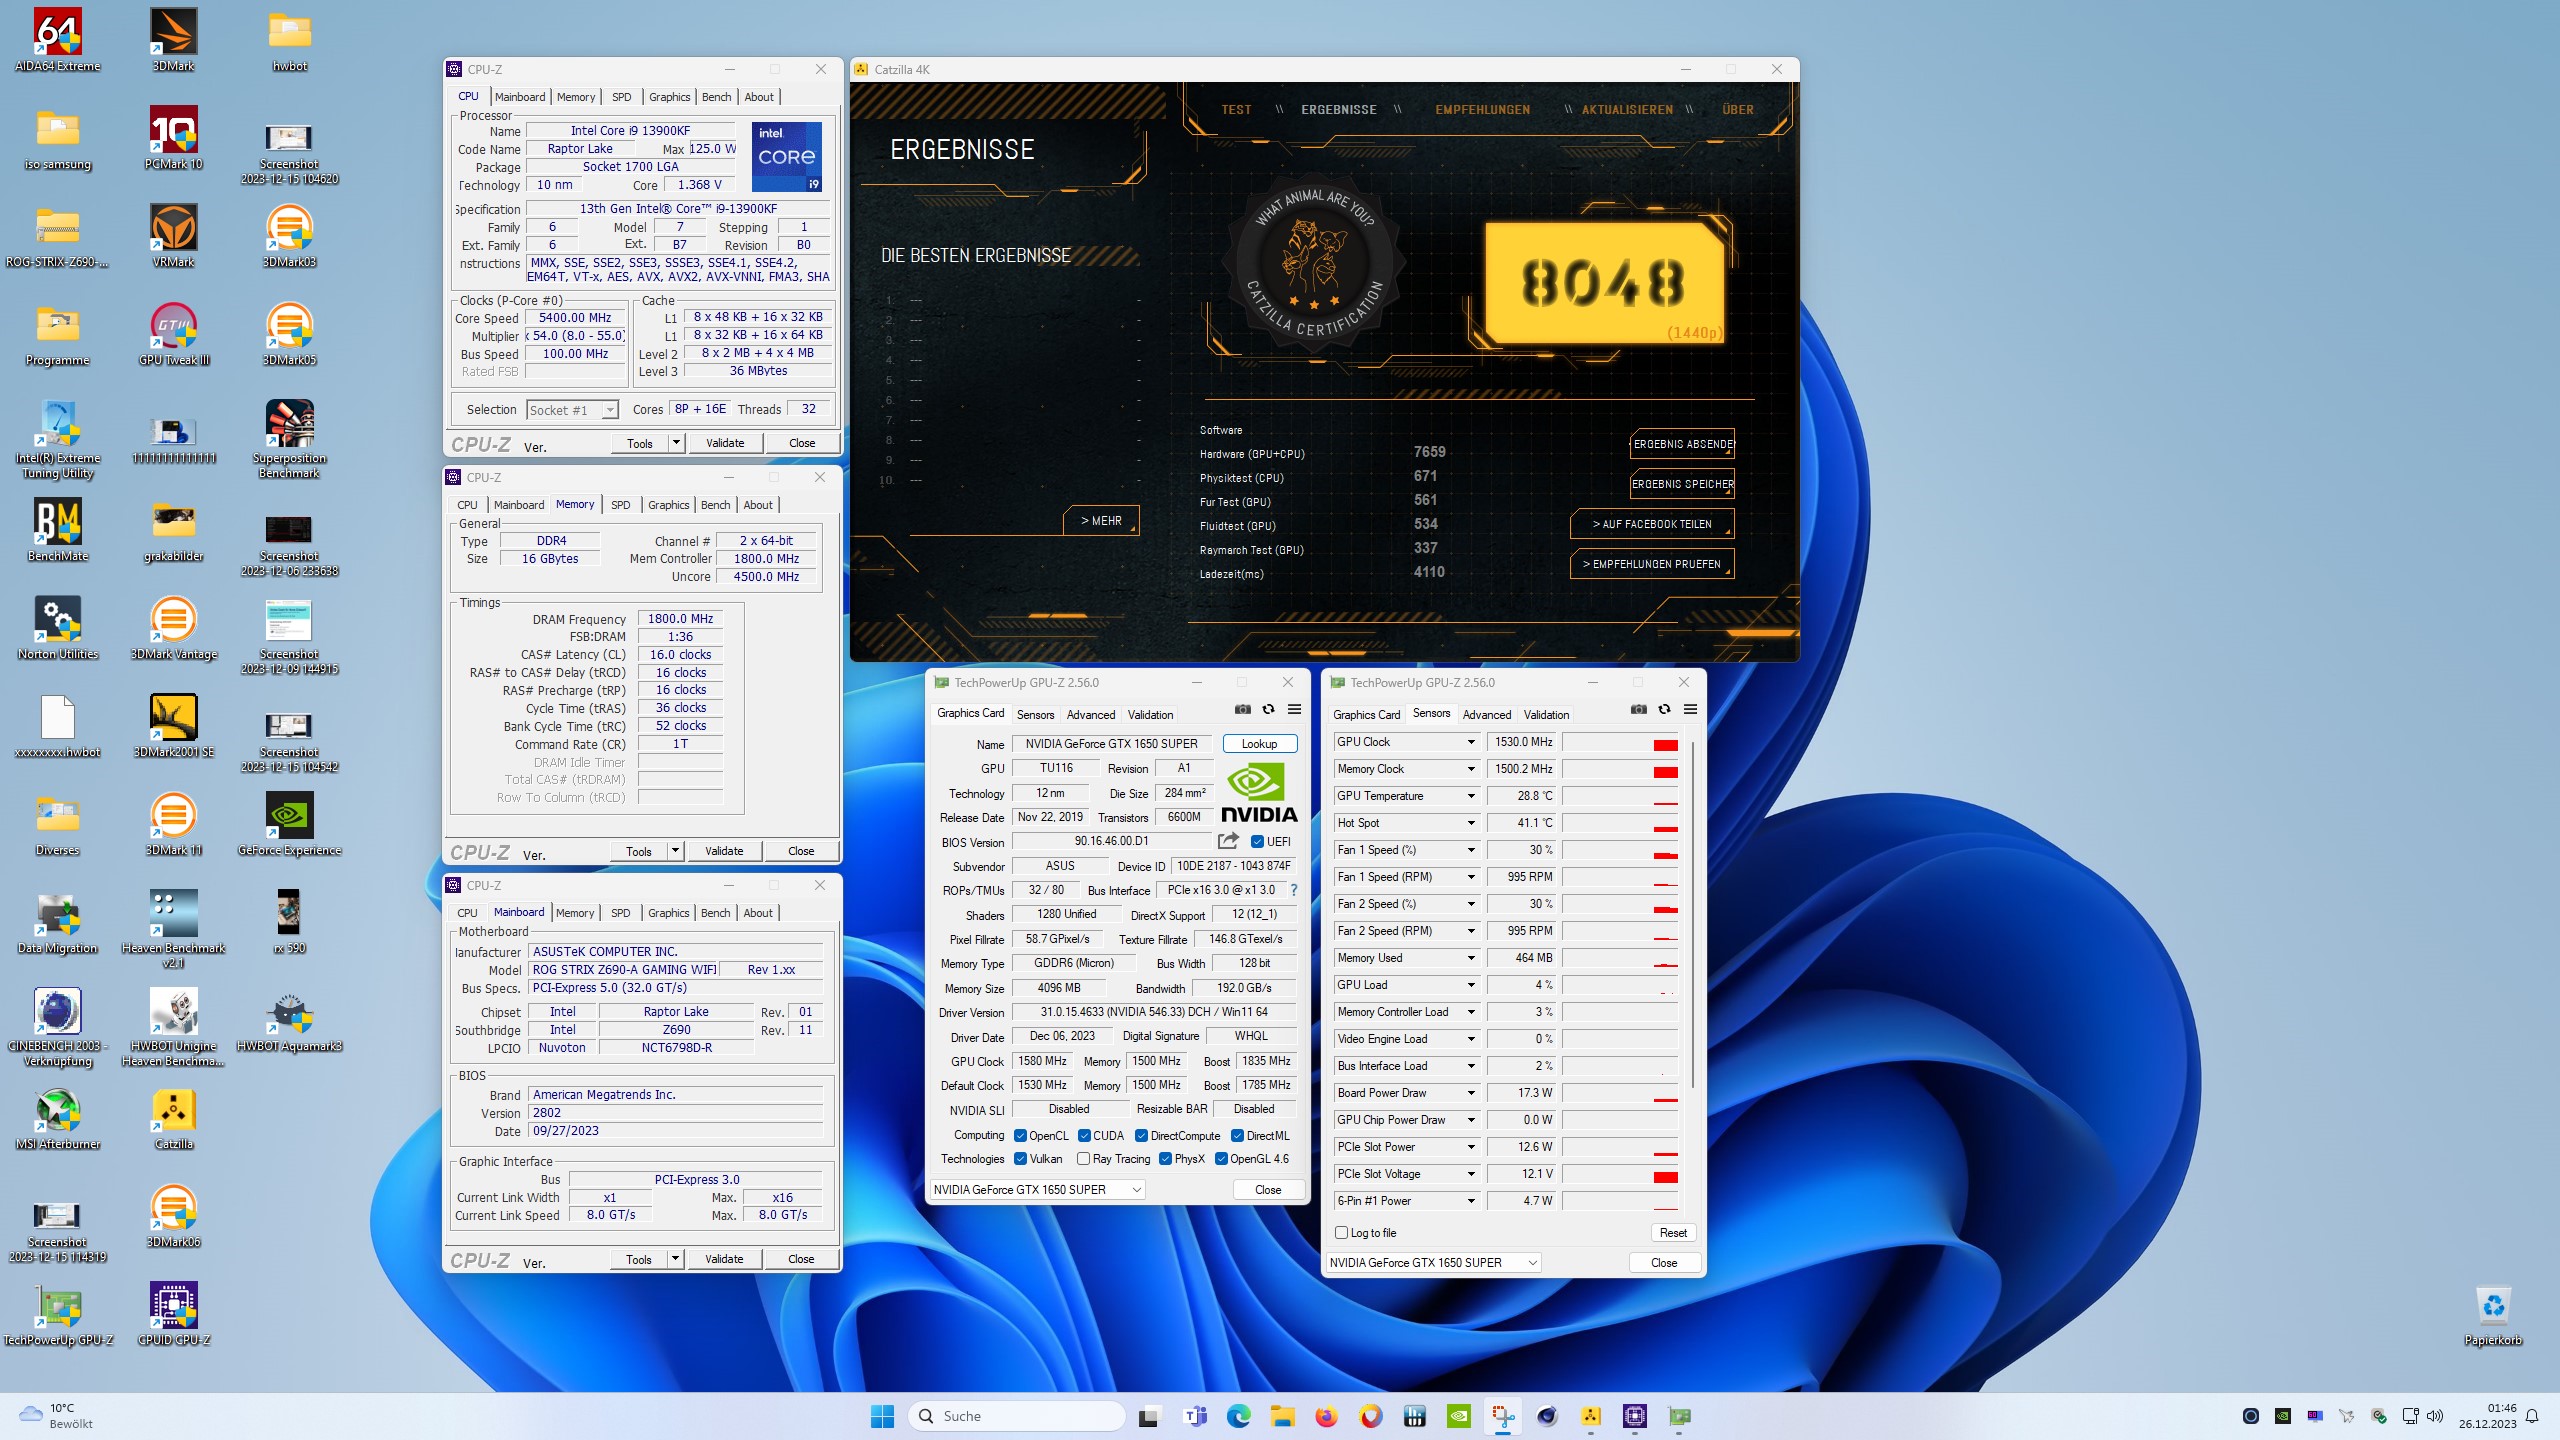The width and height of the screenshot is (2560, 1440).
Task: Click the PCIe Slot Voltage graph bar
Action: tap(1620, 1174)
